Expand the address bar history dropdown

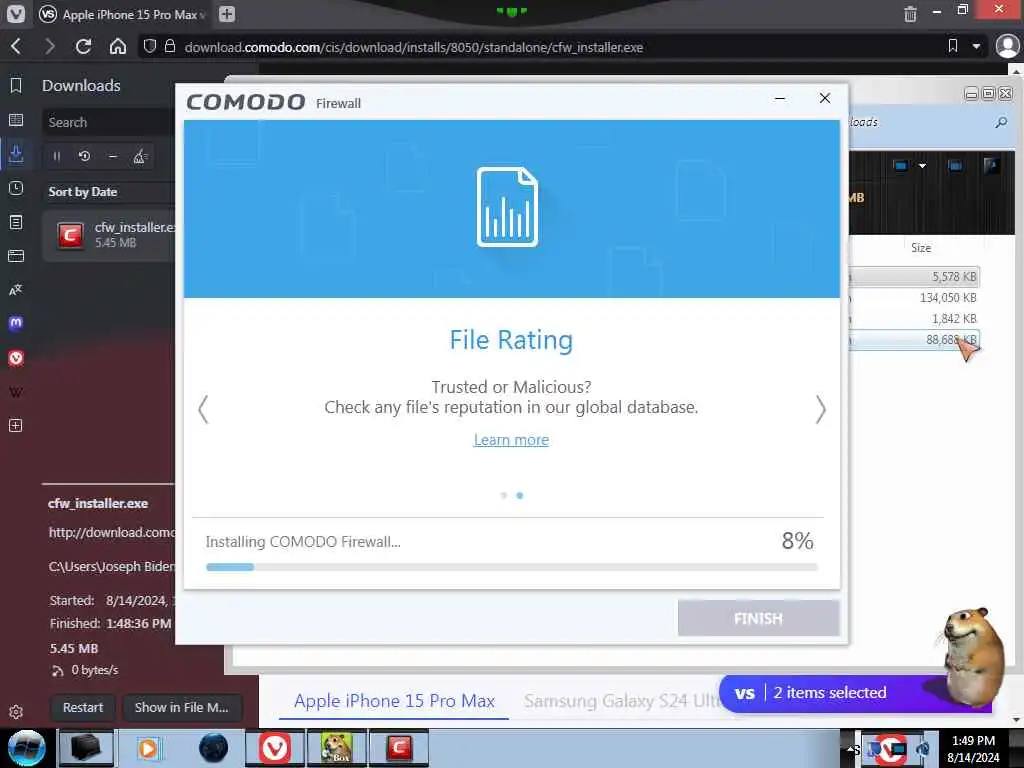point(976,46)
